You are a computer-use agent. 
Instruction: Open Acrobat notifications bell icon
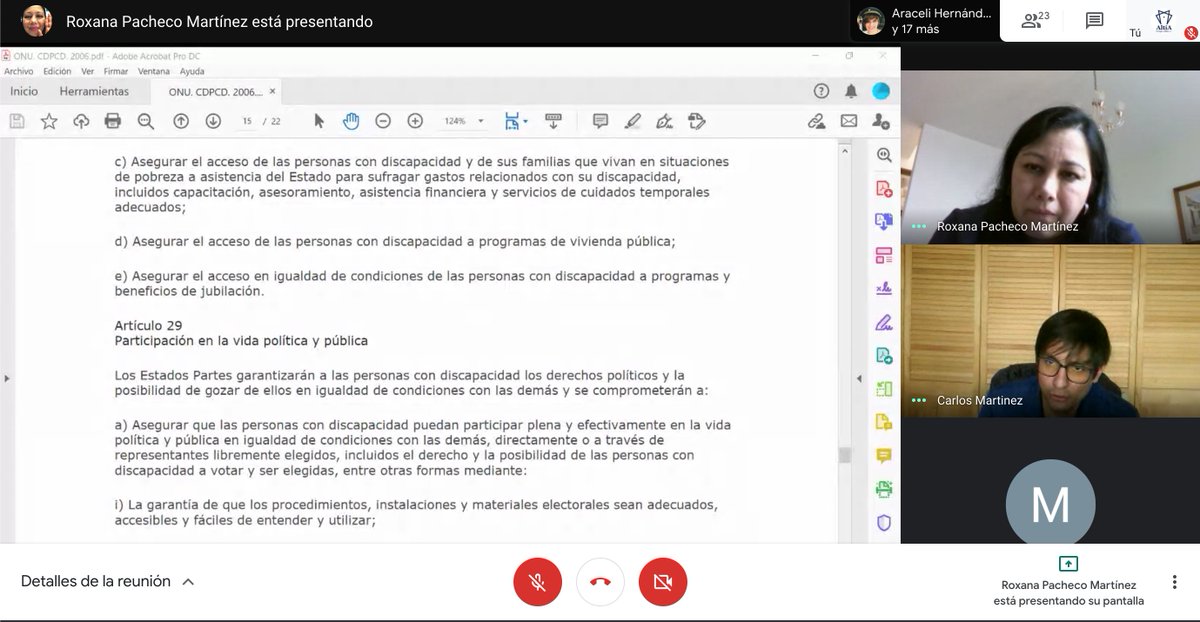point(851,91)
